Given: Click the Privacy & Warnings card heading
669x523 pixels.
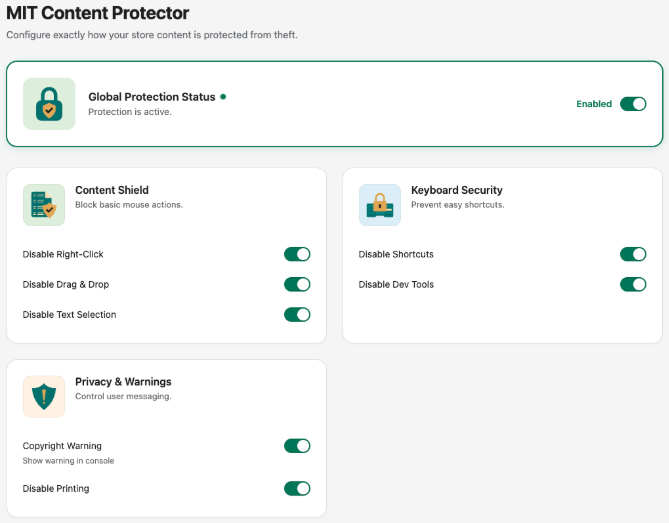Looking at the screenshot, I should point(123,382).
